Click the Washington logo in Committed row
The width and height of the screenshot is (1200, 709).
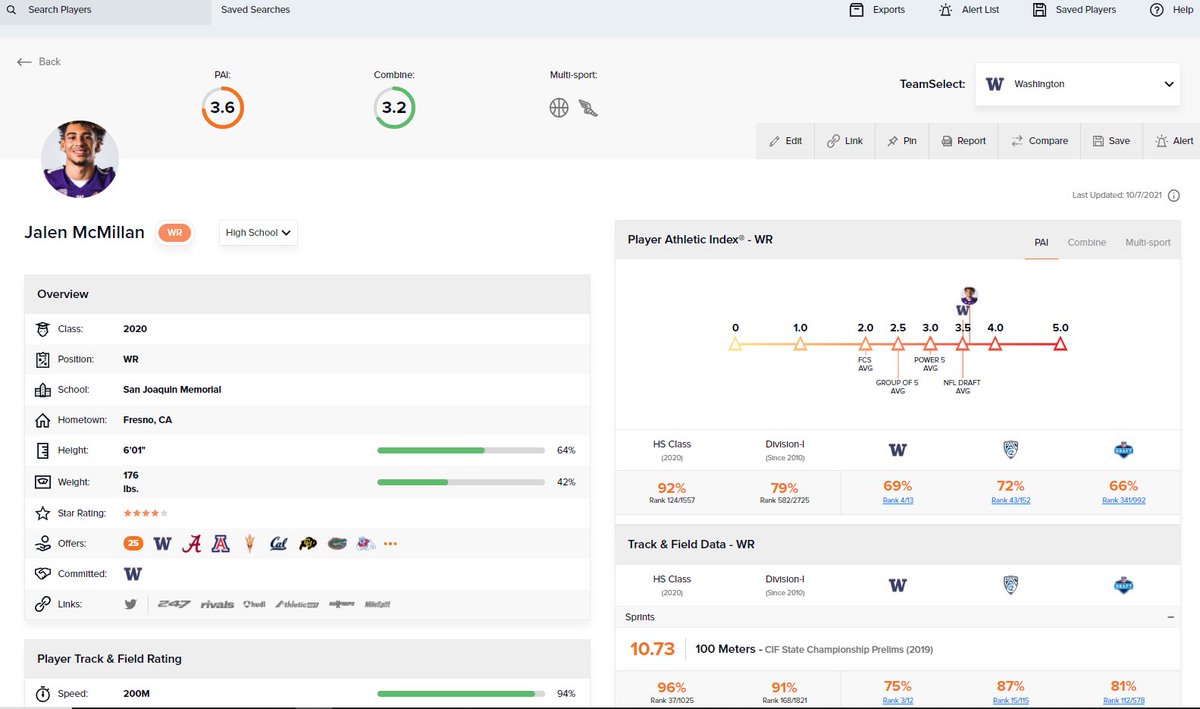[x=132, y=574]
